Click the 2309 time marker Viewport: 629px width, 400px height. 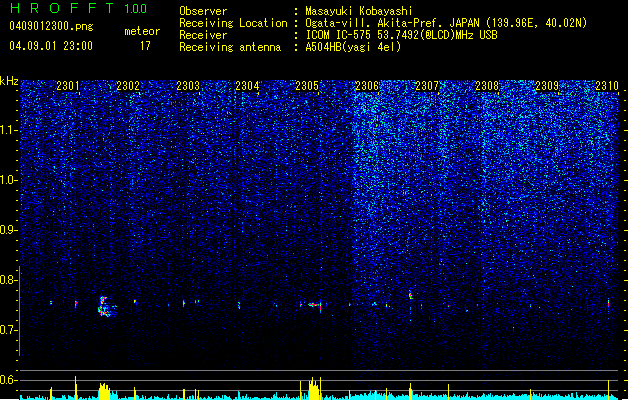(547, 85)
